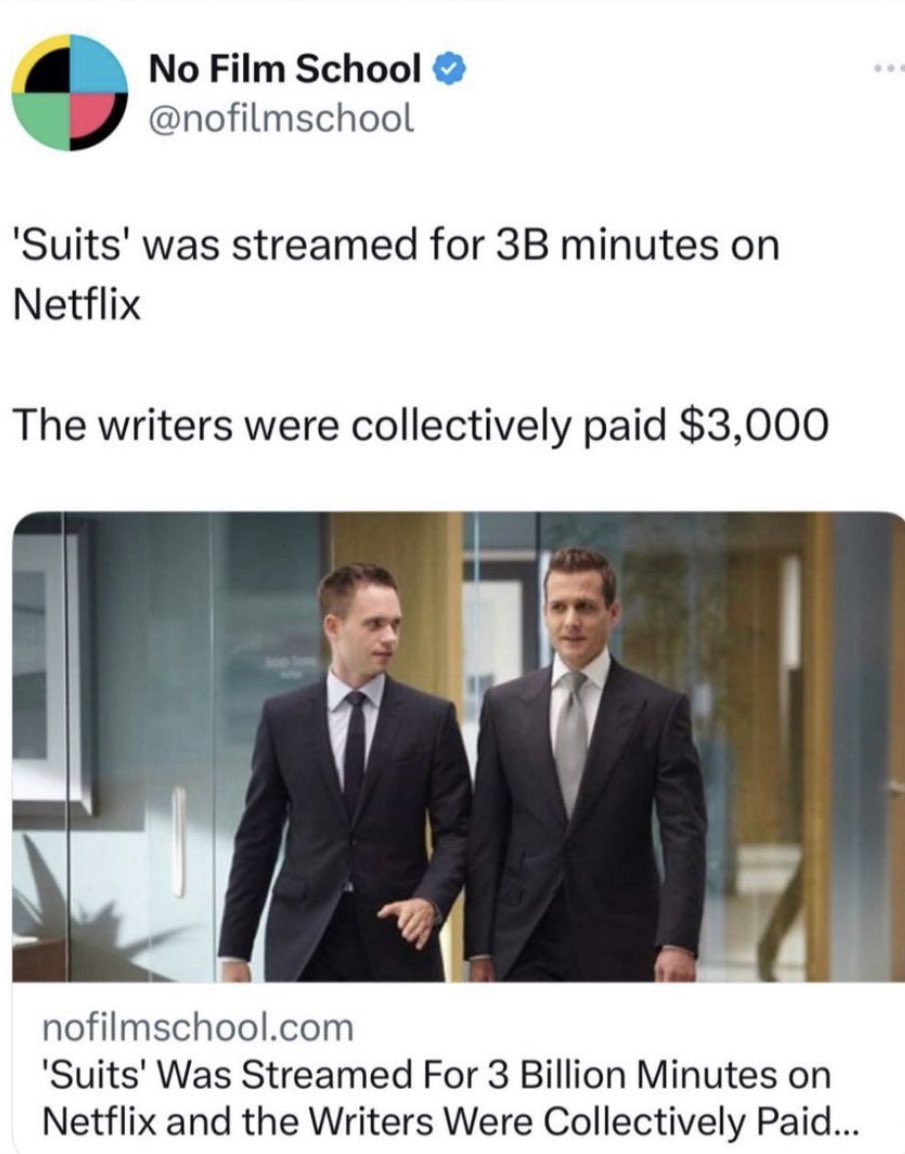Click the red quadrant of the logo
905x1154 pixels.
point(94,116)
